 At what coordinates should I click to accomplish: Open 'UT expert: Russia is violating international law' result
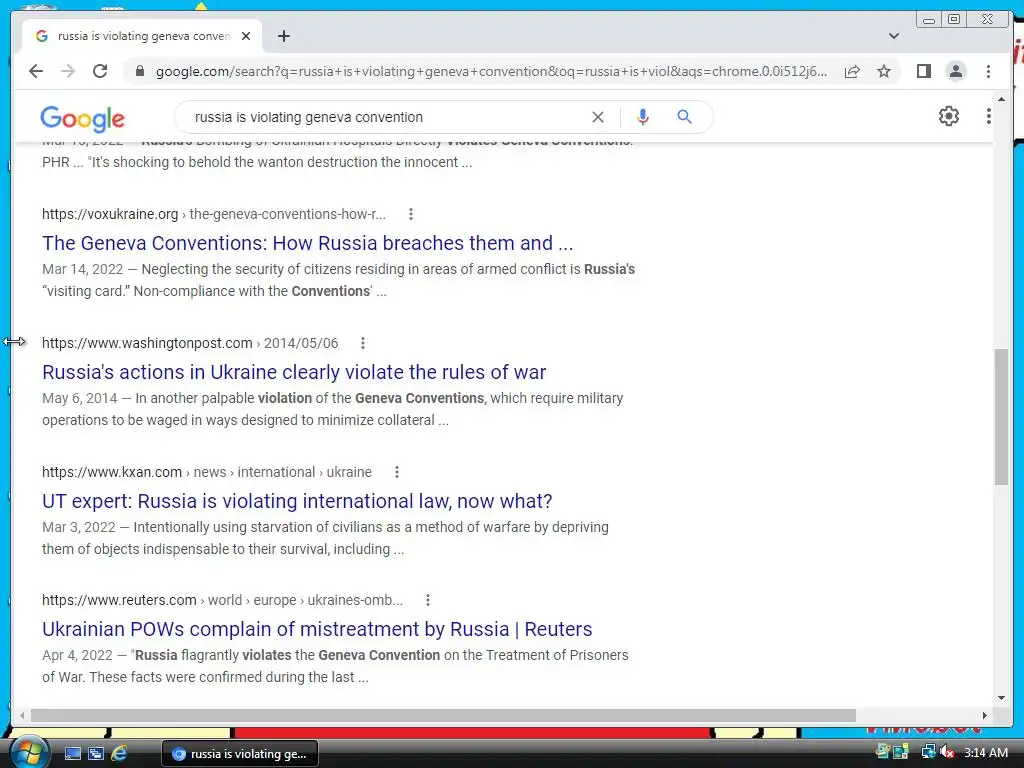point(297,501)
